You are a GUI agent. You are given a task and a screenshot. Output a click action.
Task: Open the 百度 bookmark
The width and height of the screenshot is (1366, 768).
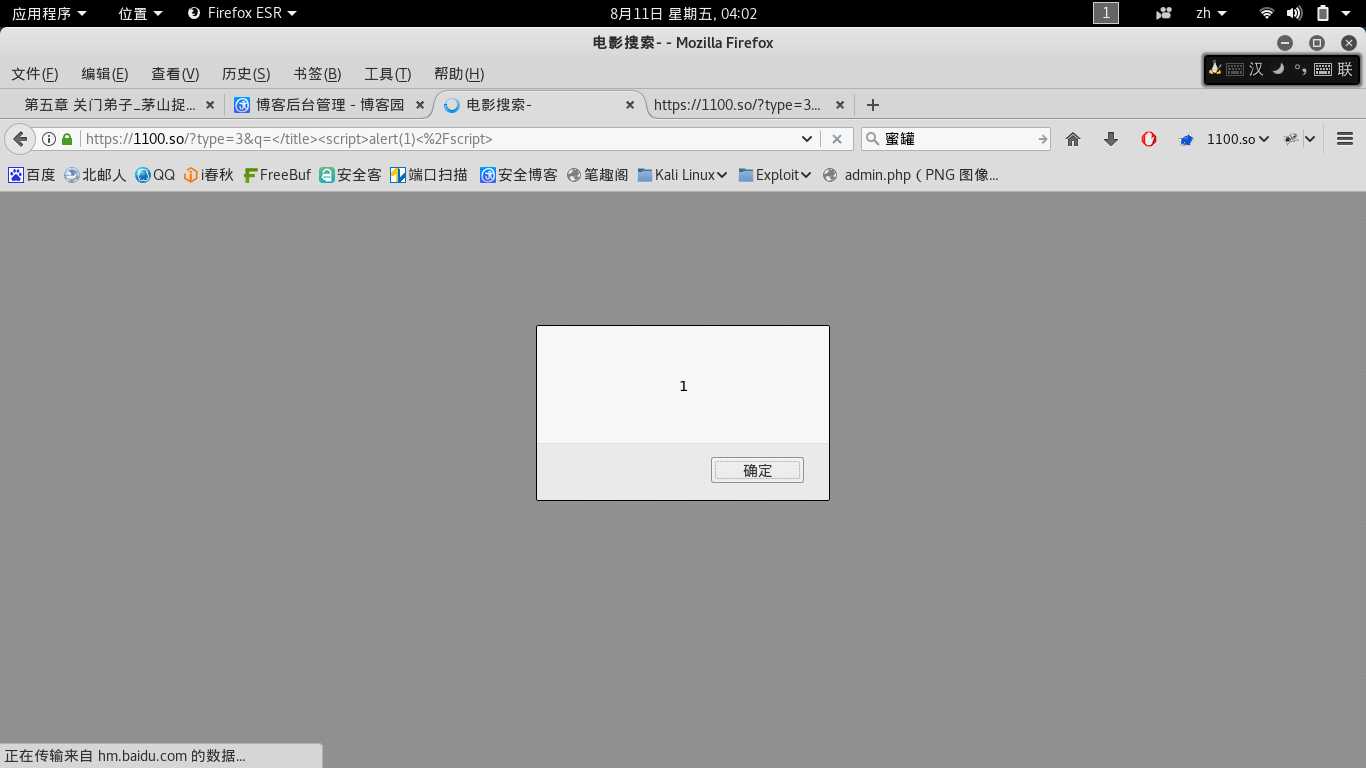click(x=32, y=175)
